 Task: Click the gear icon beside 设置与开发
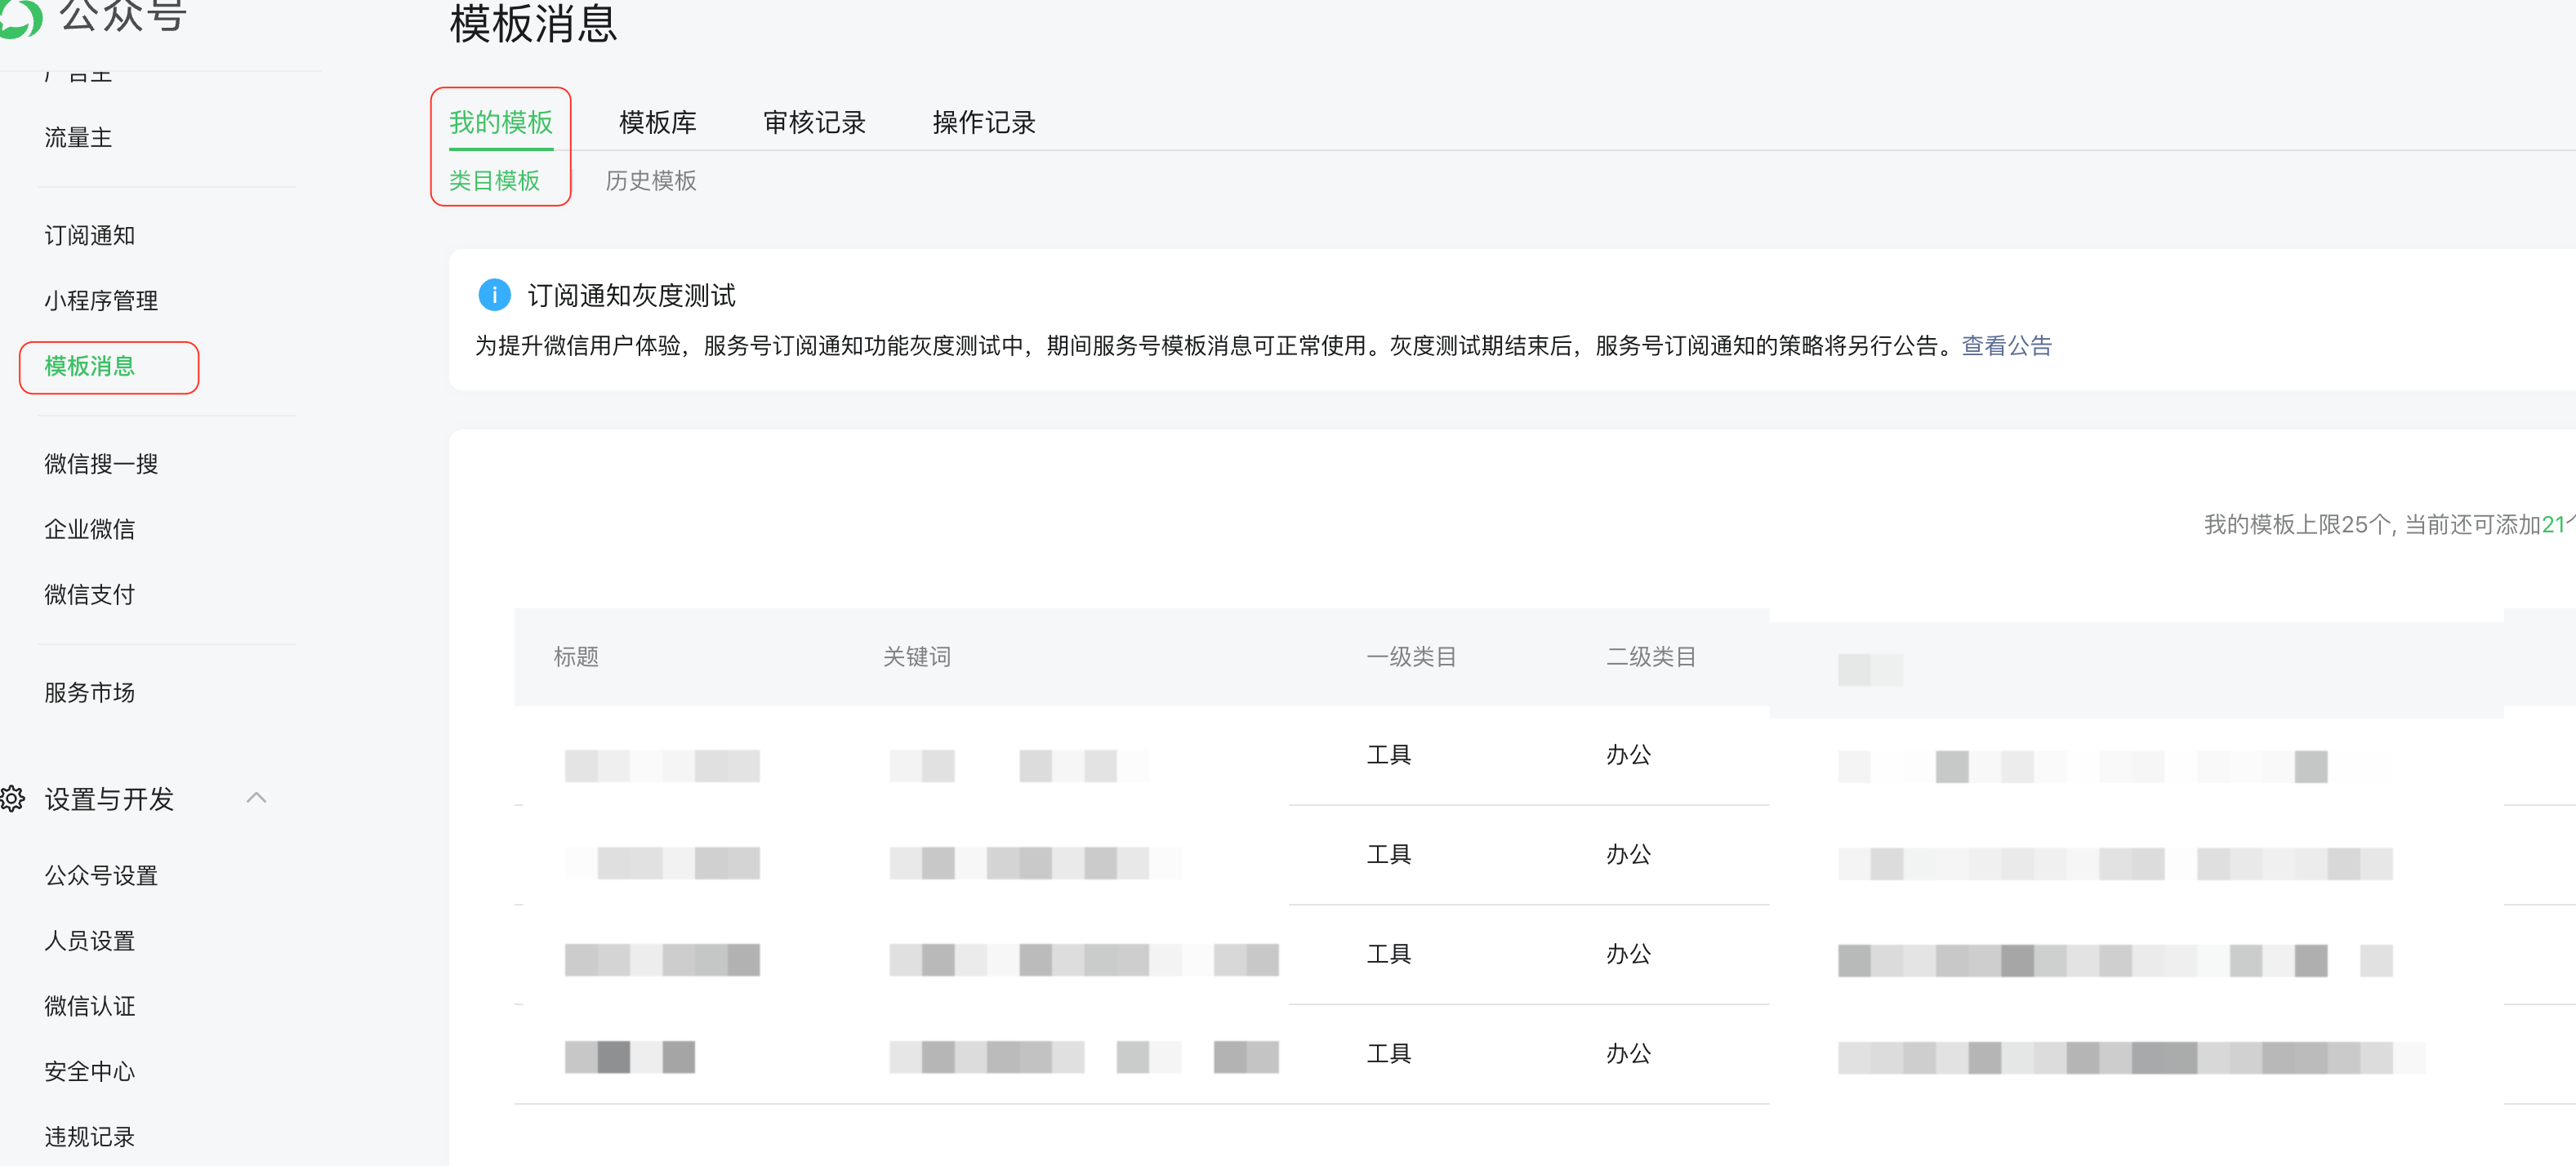(x=13, y=798)
